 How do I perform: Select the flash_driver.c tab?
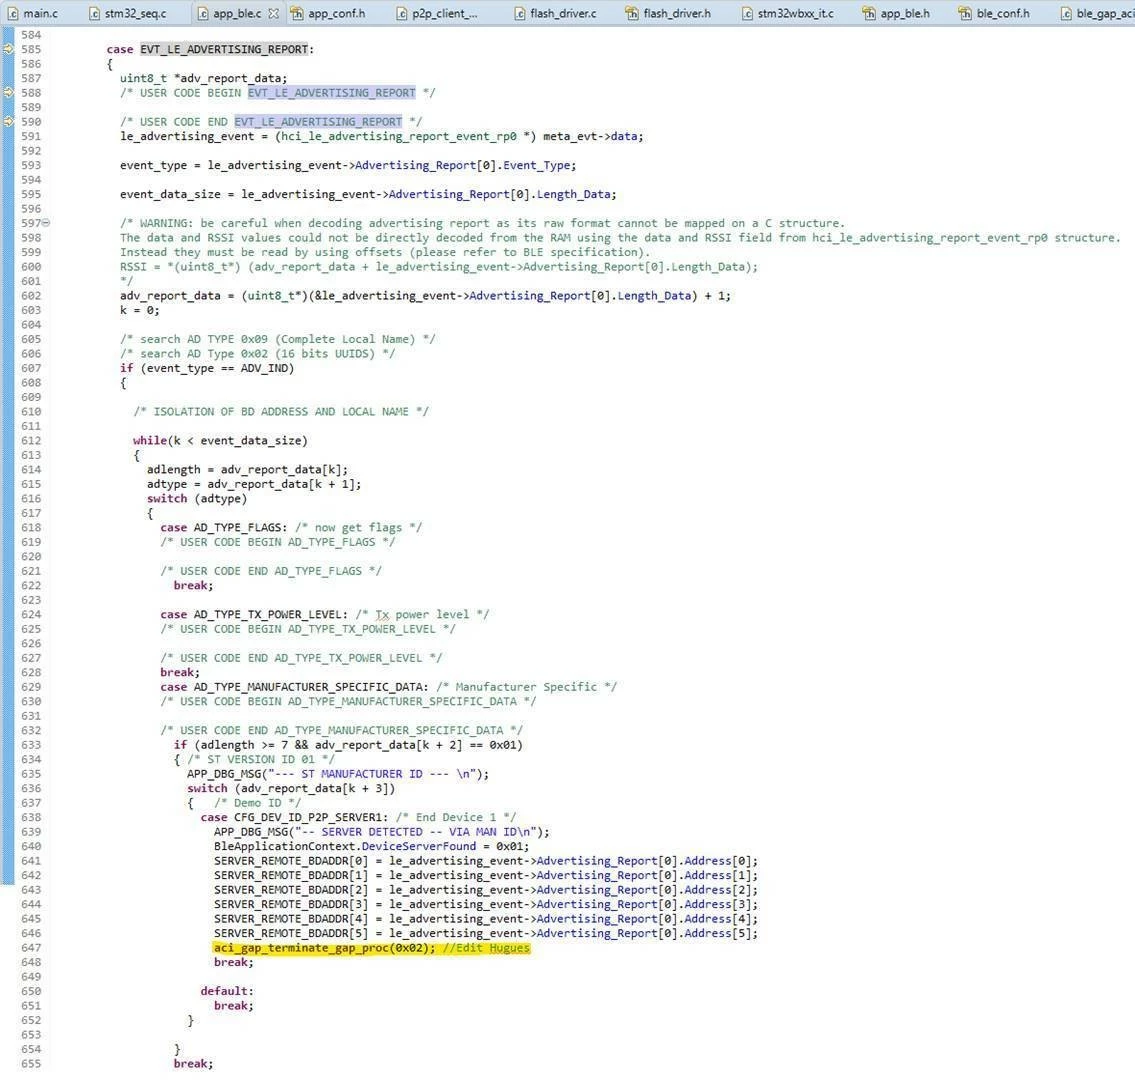click(556, 13)
